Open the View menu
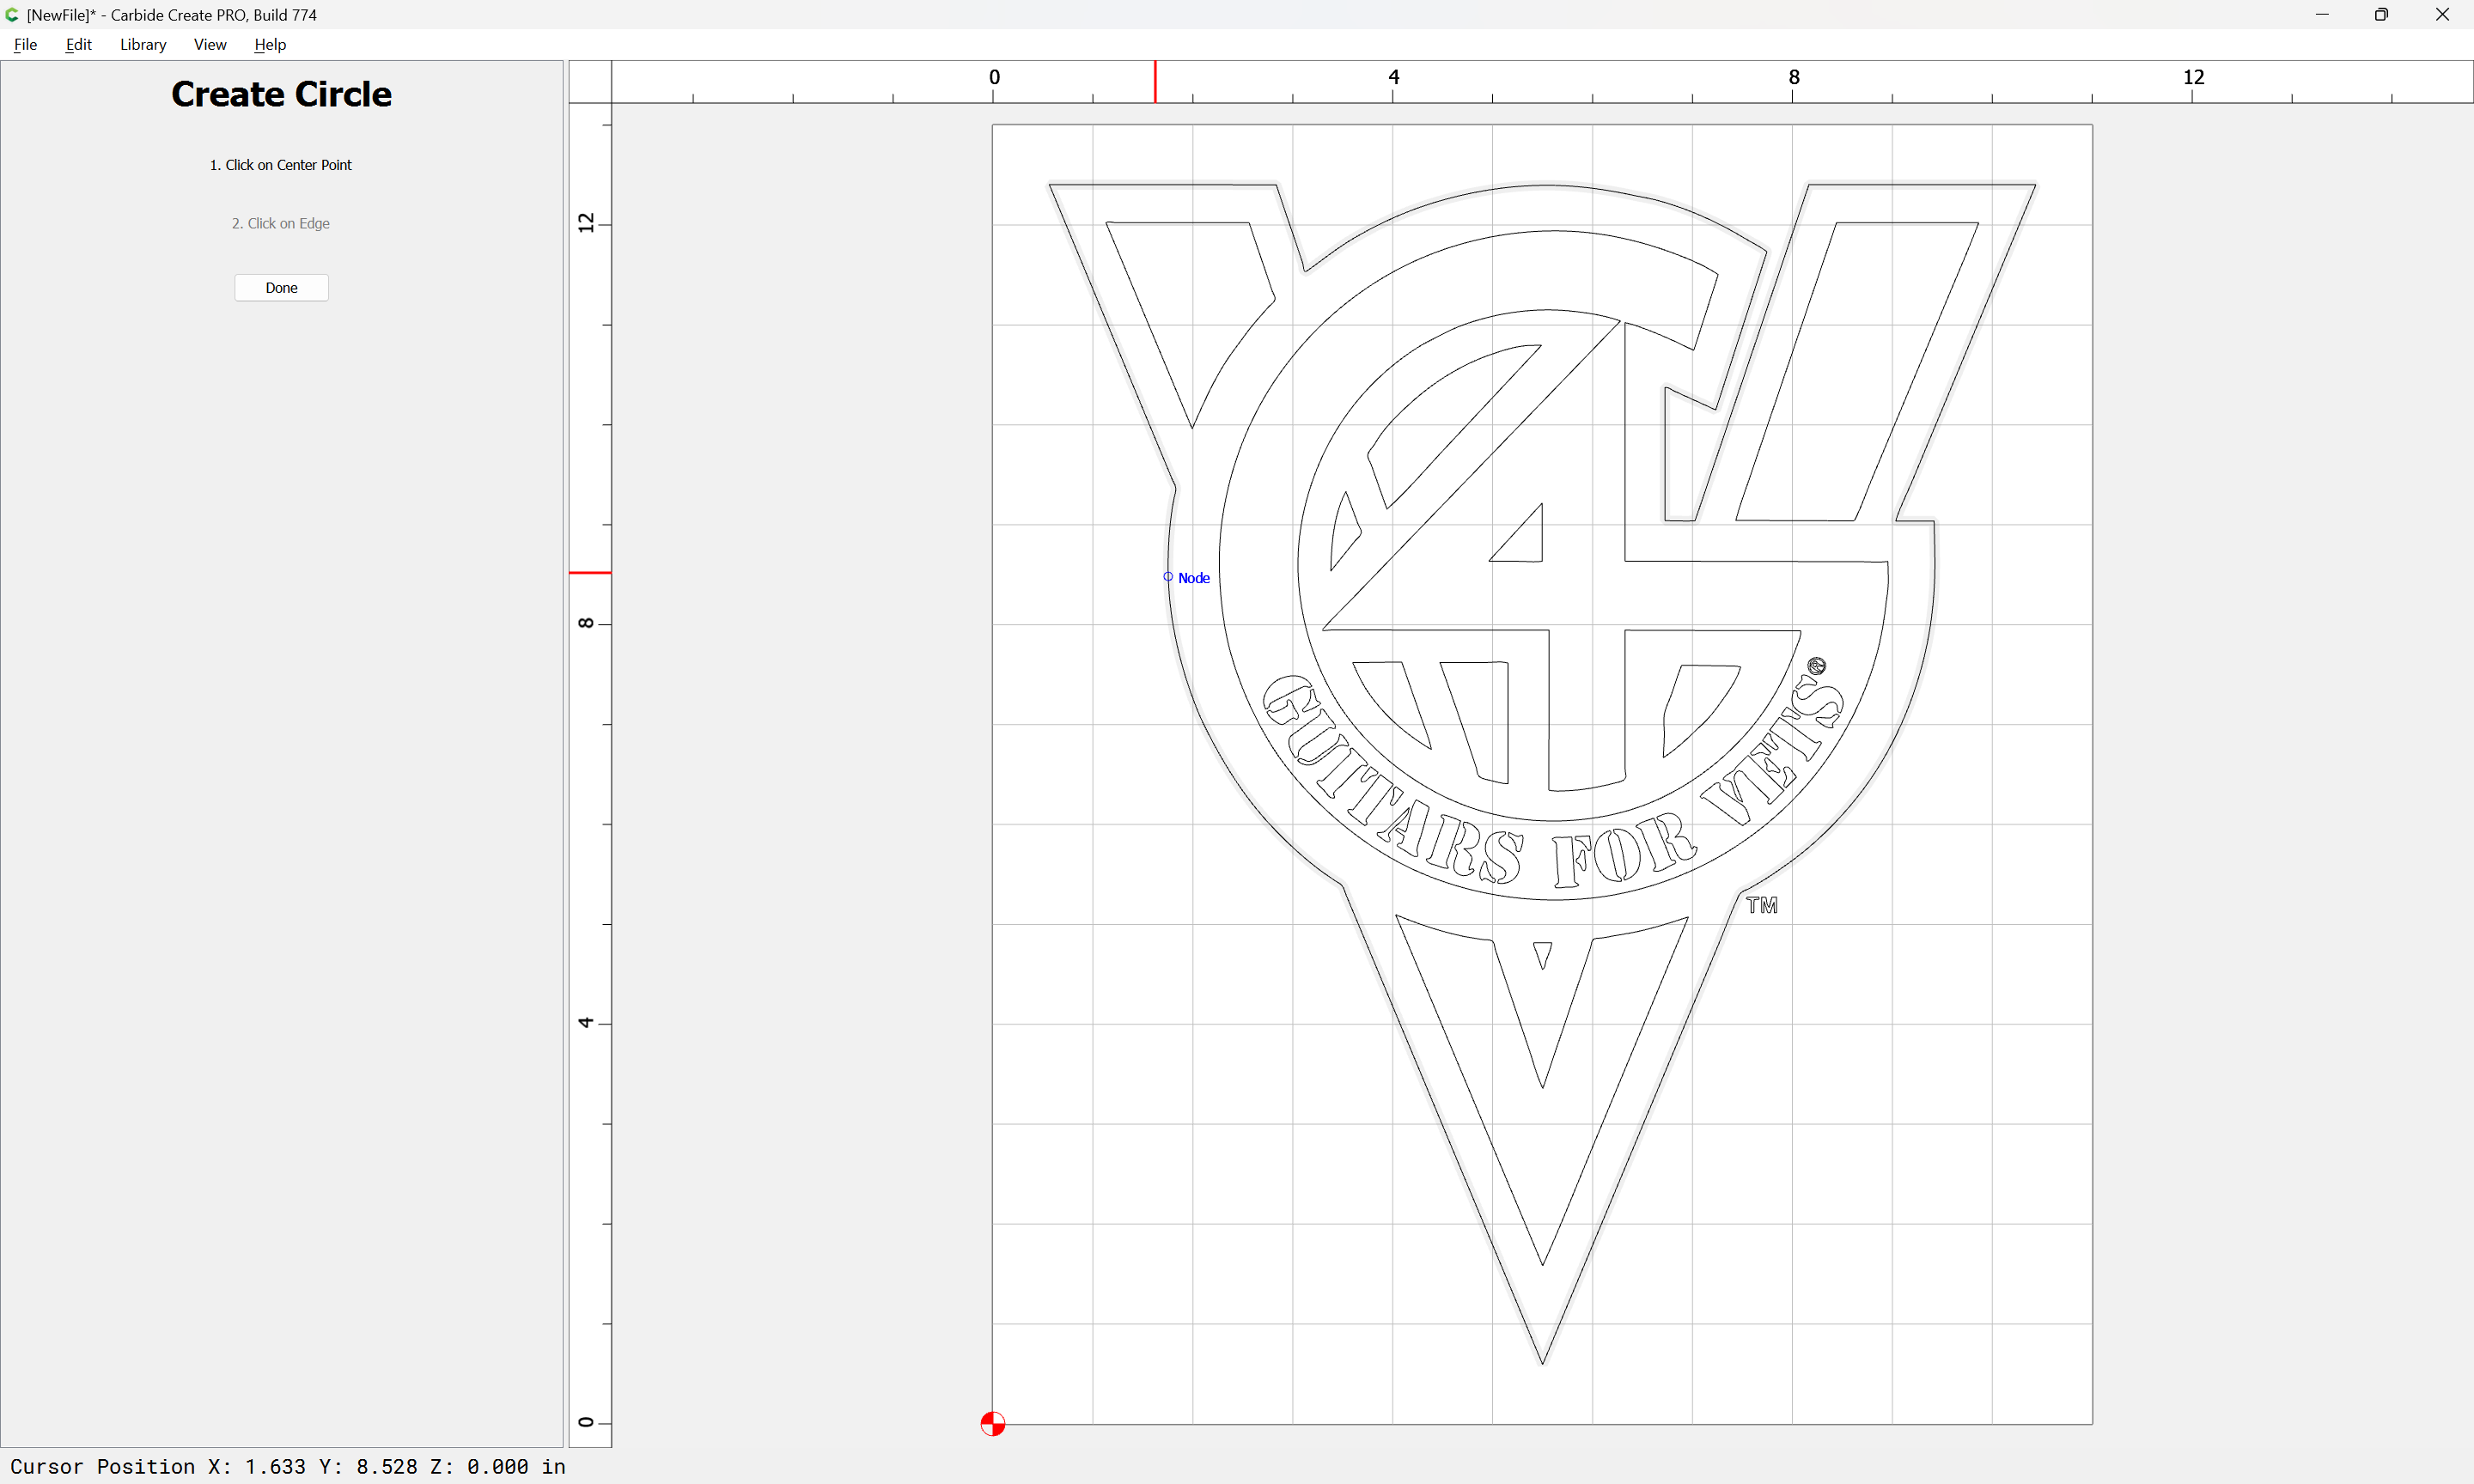2474x1484 pixels. [210, 44]
